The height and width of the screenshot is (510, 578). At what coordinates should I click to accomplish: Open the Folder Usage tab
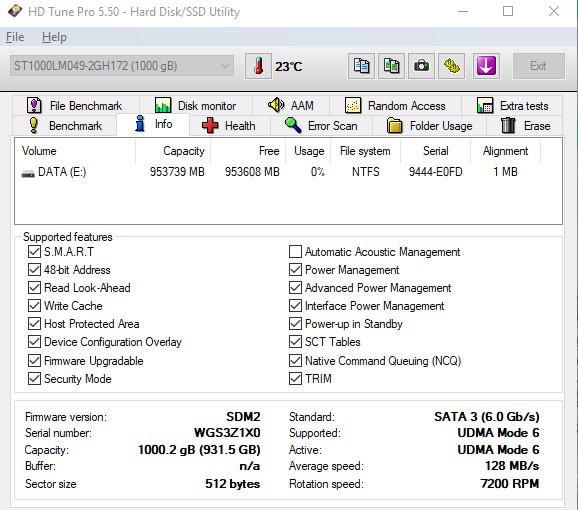click(x=430, y=126)
